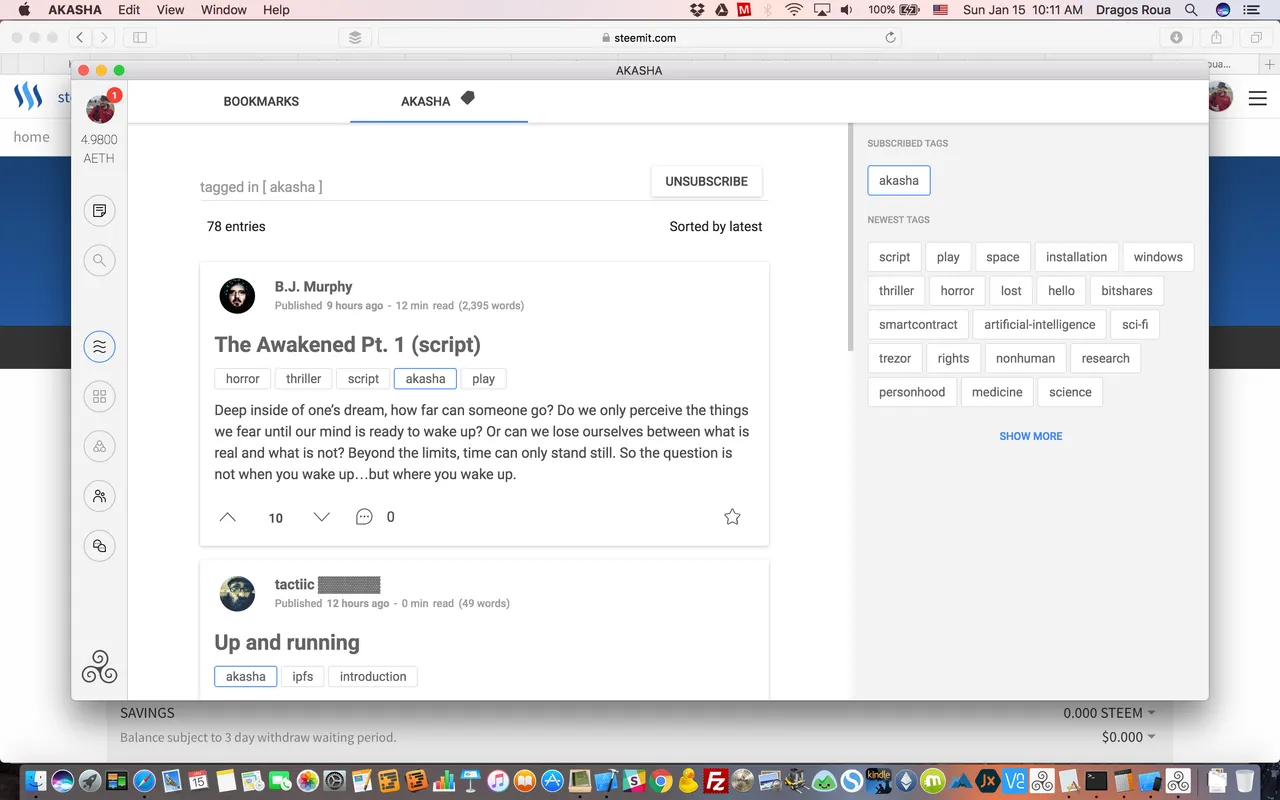Open user avatar with notification badge
Screen dimensions: 1280x800
point(101,107)
